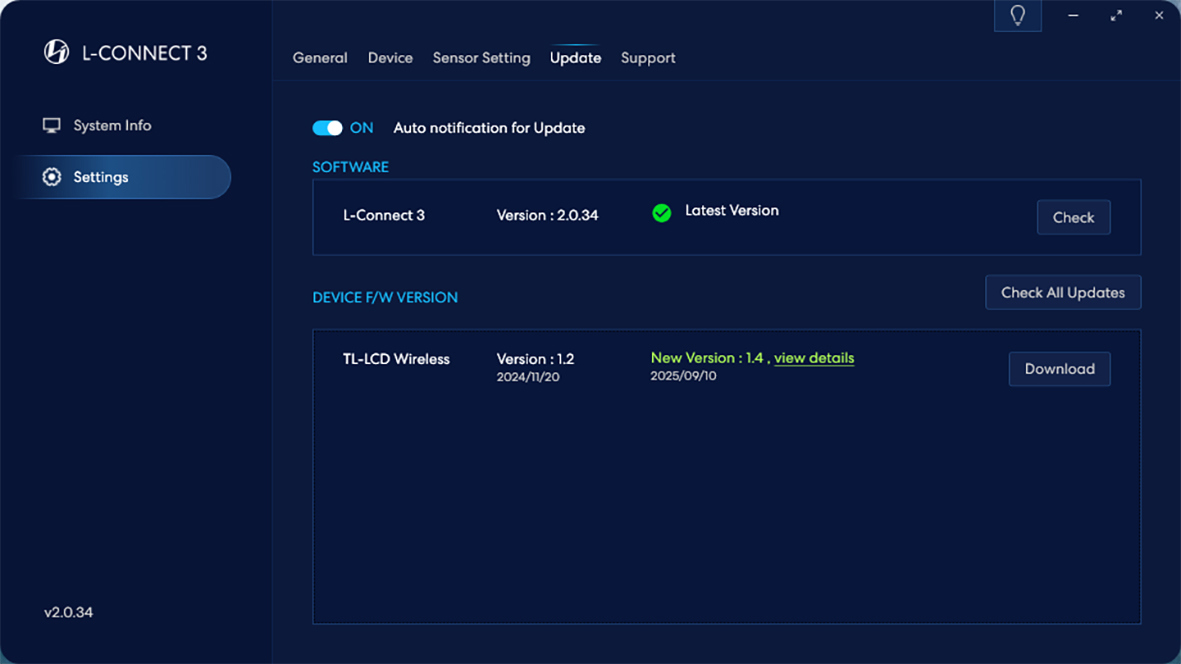Click the Check All Updates button
This screenshot has height=664, width=1181.
[1063, 293]
